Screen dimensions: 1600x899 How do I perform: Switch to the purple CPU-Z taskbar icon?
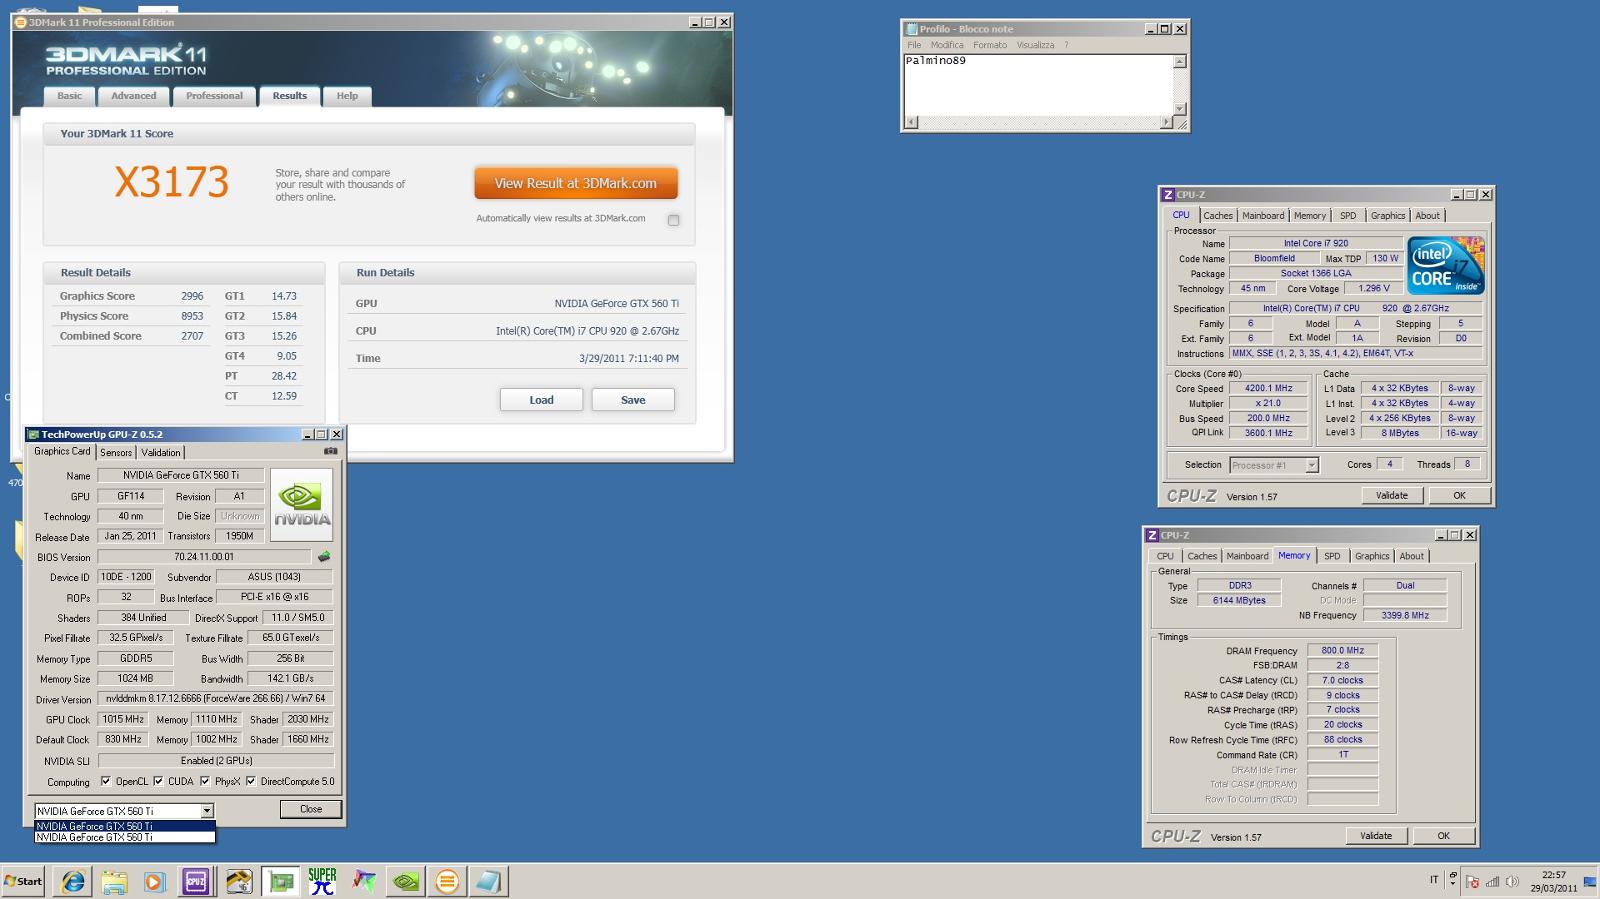click(196, 881)
